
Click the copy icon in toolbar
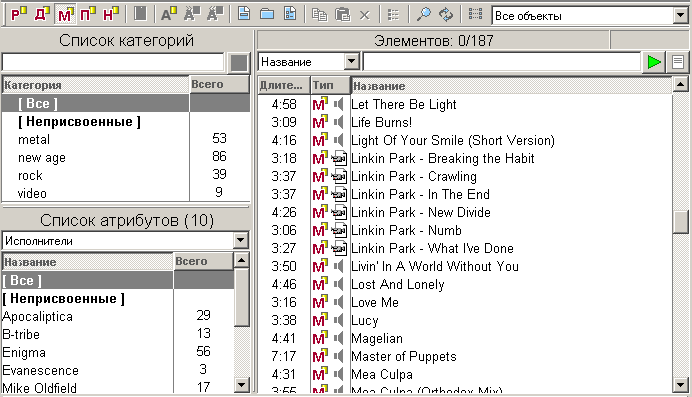[320, 15]
